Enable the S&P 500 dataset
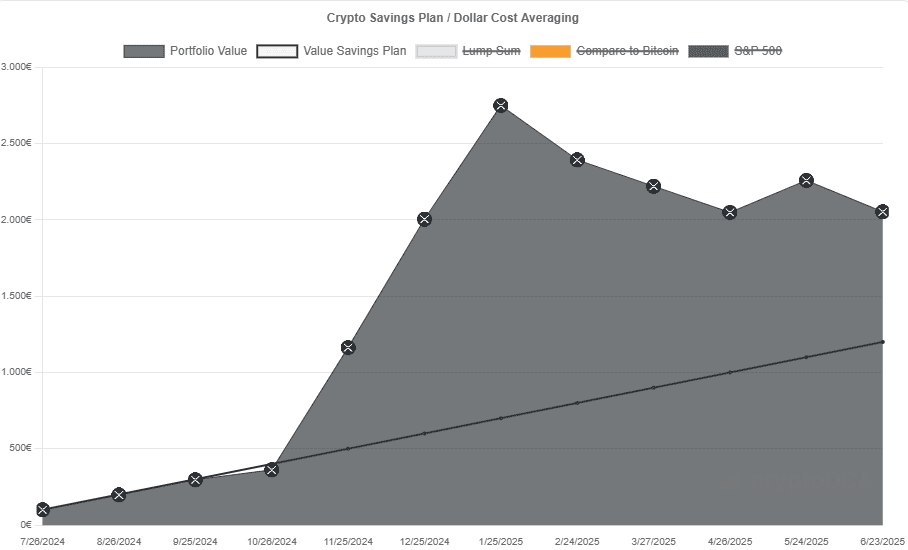Screen dimensions: 908x550 735,51
